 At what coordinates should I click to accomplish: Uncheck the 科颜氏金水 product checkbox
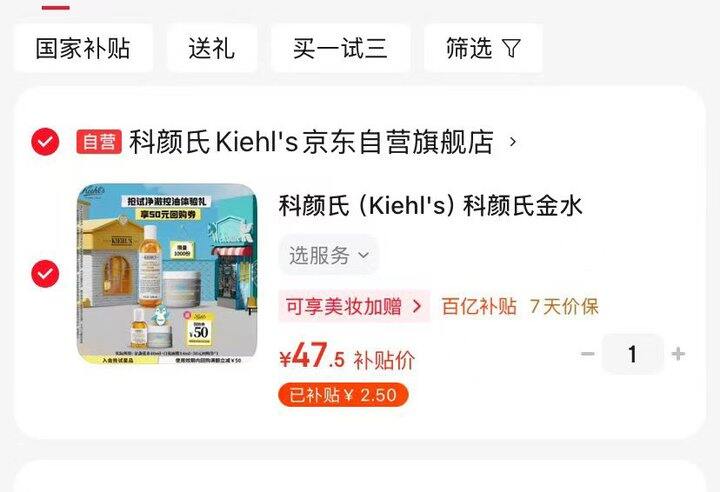pyautogui.click(x=45, y=274)
